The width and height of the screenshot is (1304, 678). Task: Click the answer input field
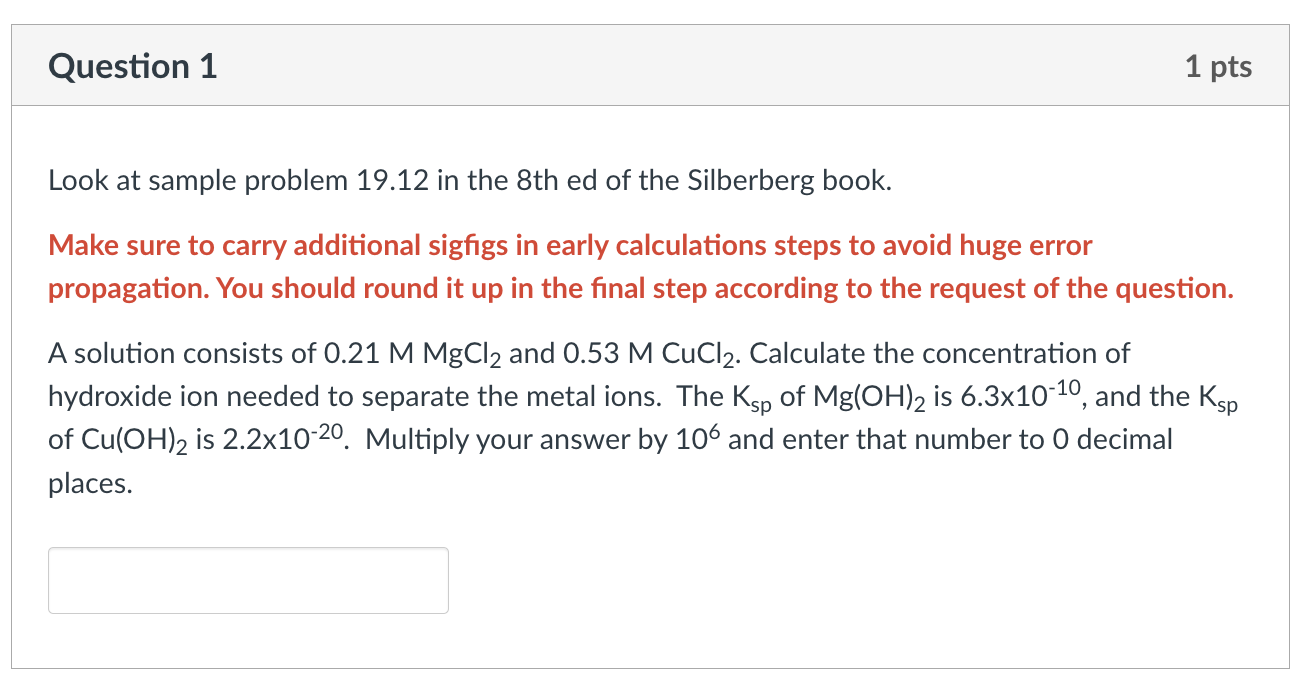click(x=247, y=580)
